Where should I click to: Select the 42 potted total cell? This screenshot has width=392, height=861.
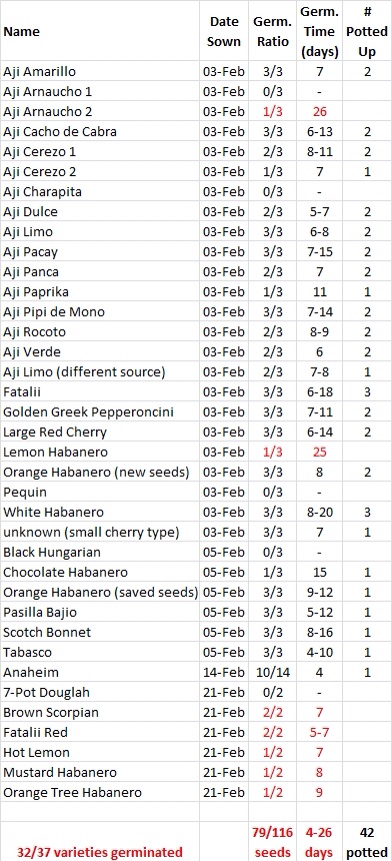click(367, 841)
